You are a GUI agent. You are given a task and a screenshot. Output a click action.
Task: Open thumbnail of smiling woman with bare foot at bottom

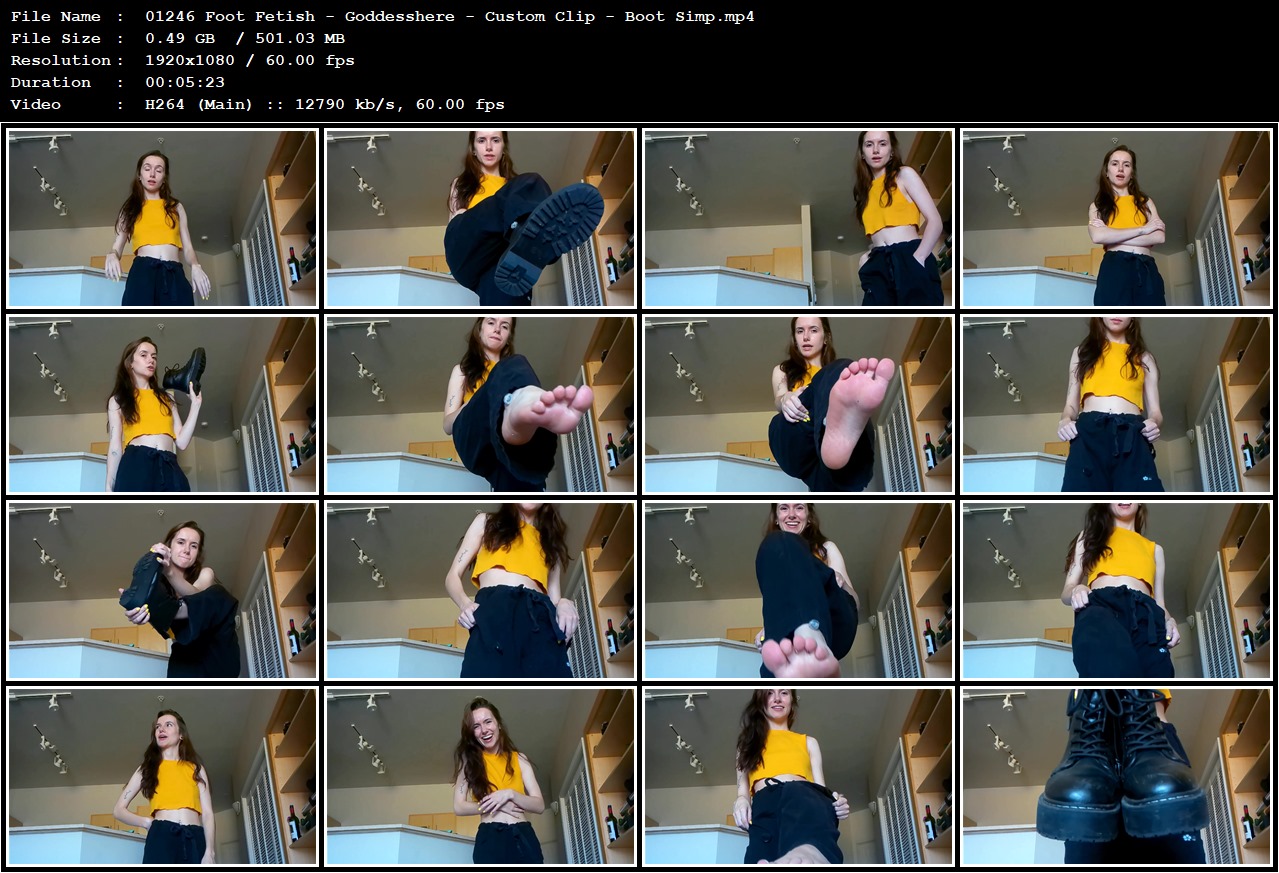pyautogui.click(x=798, y=590)
